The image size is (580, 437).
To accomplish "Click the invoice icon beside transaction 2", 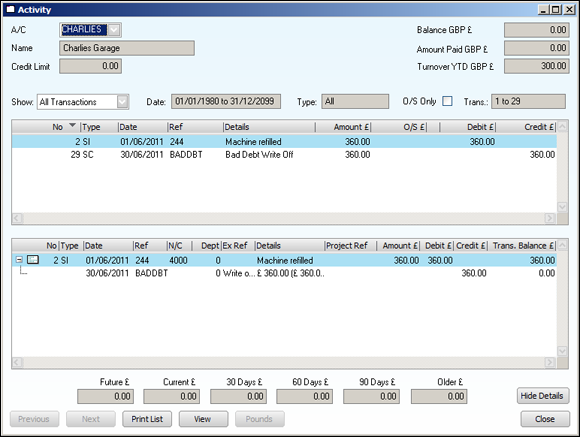I will [33, 260].
